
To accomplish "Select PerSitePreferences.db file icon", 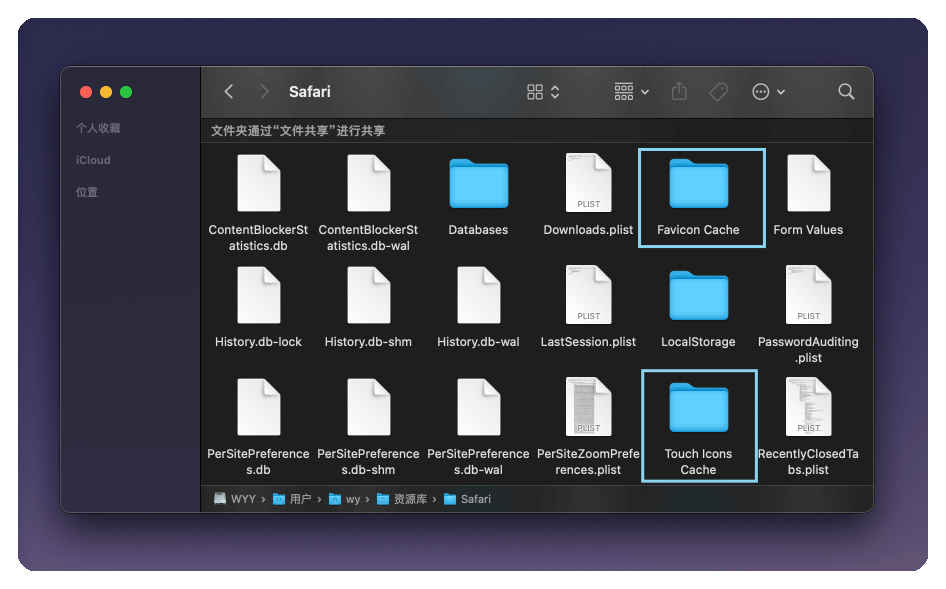I will (258, 407).
